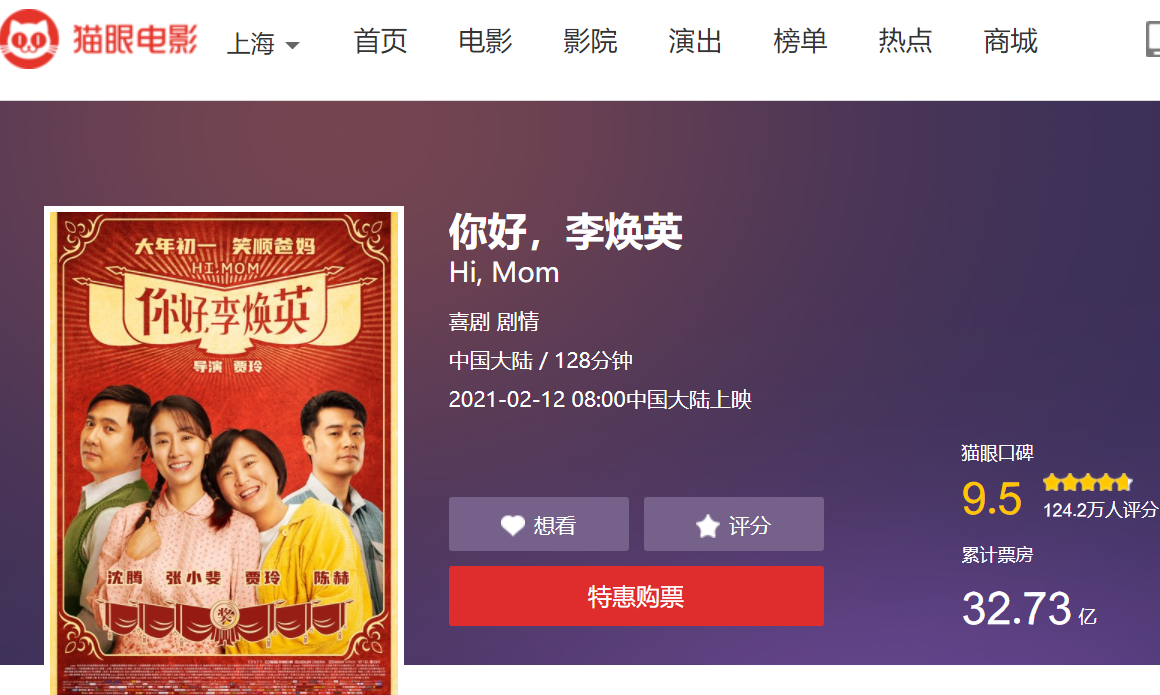The height and width of the screenshot is (695, 1160).
Task: Switch to the 榜单 tab
Action: tap(800, 41)
